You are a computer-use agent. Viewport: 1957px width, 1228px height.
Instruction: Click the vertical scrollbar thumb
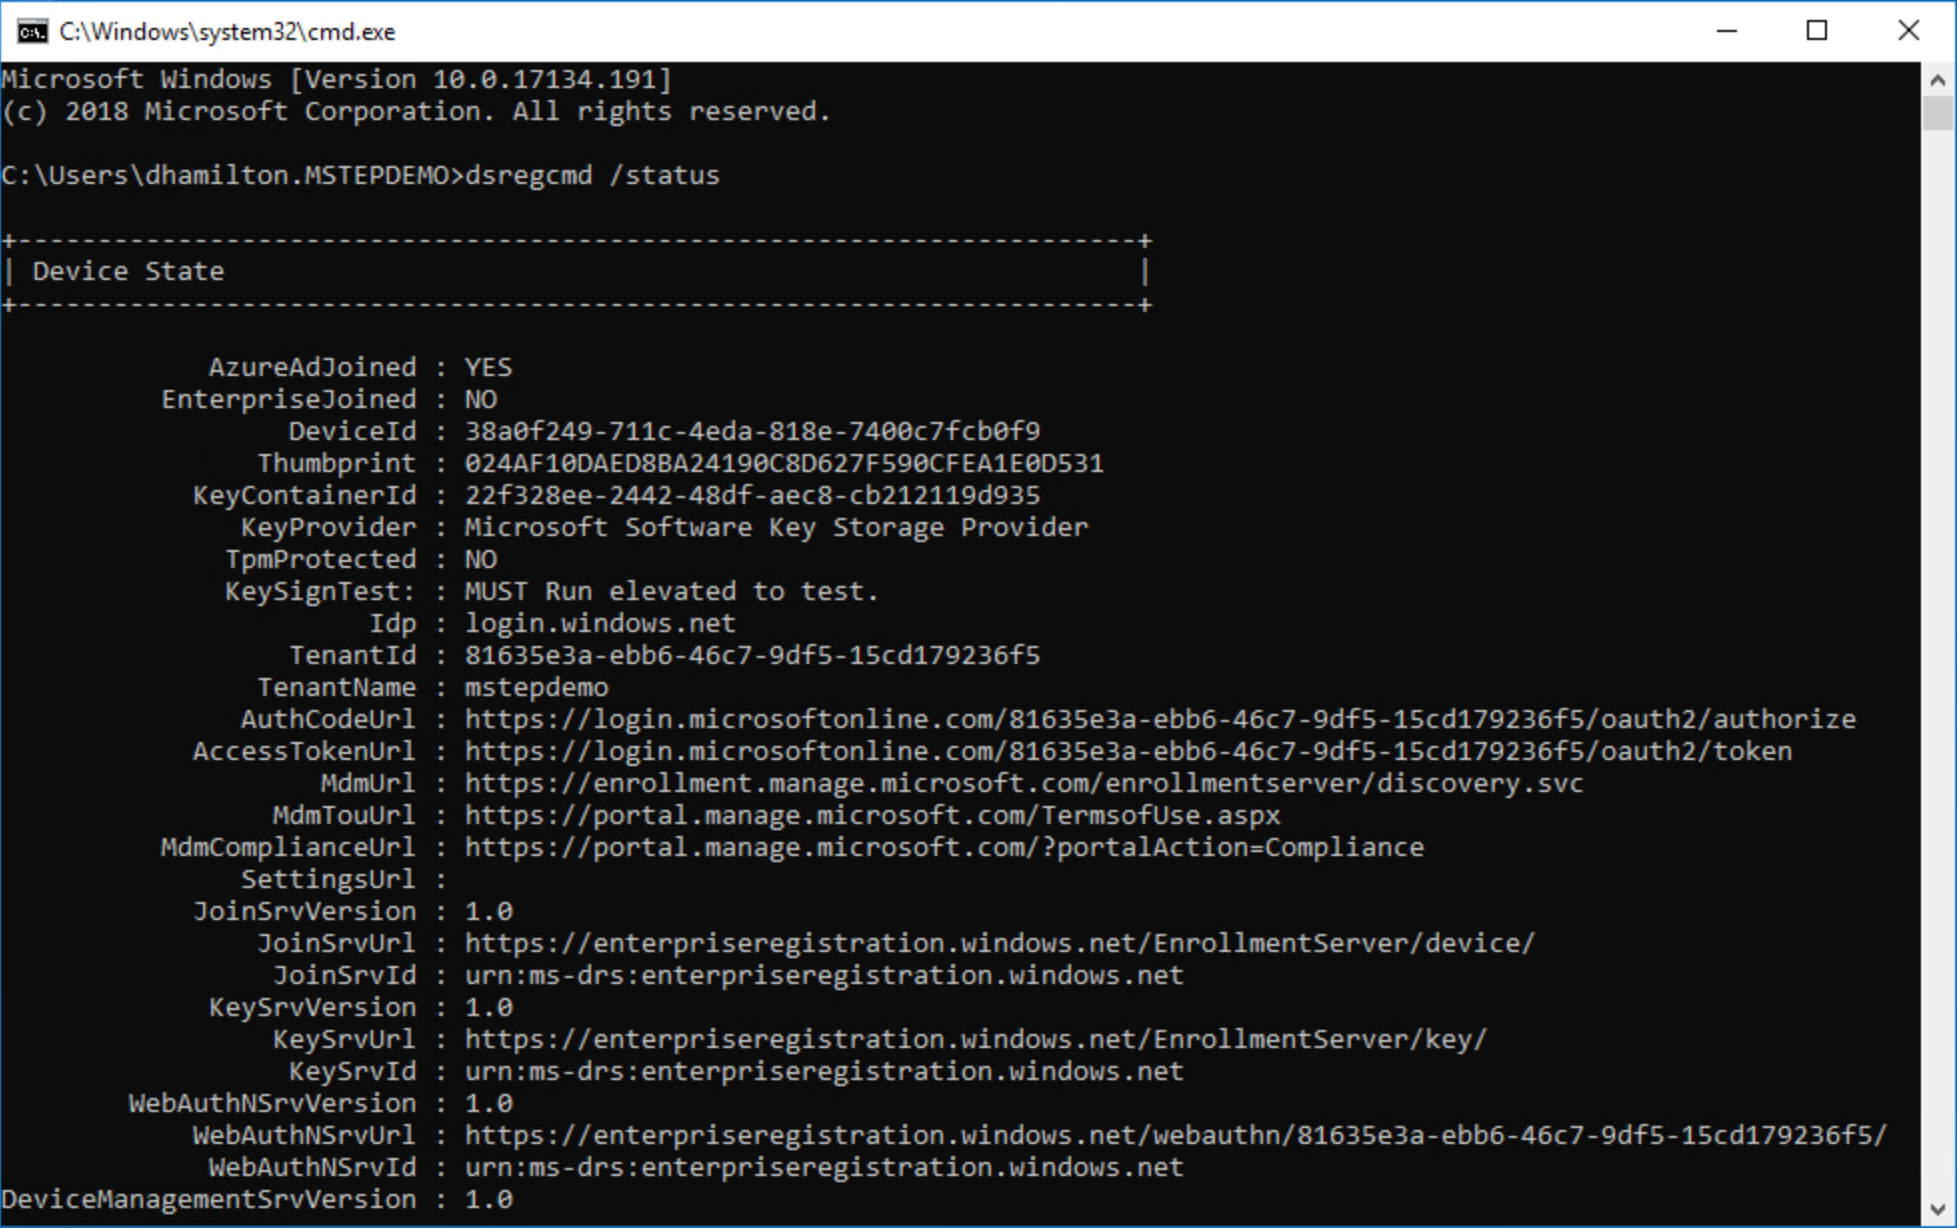[1938, 112]
